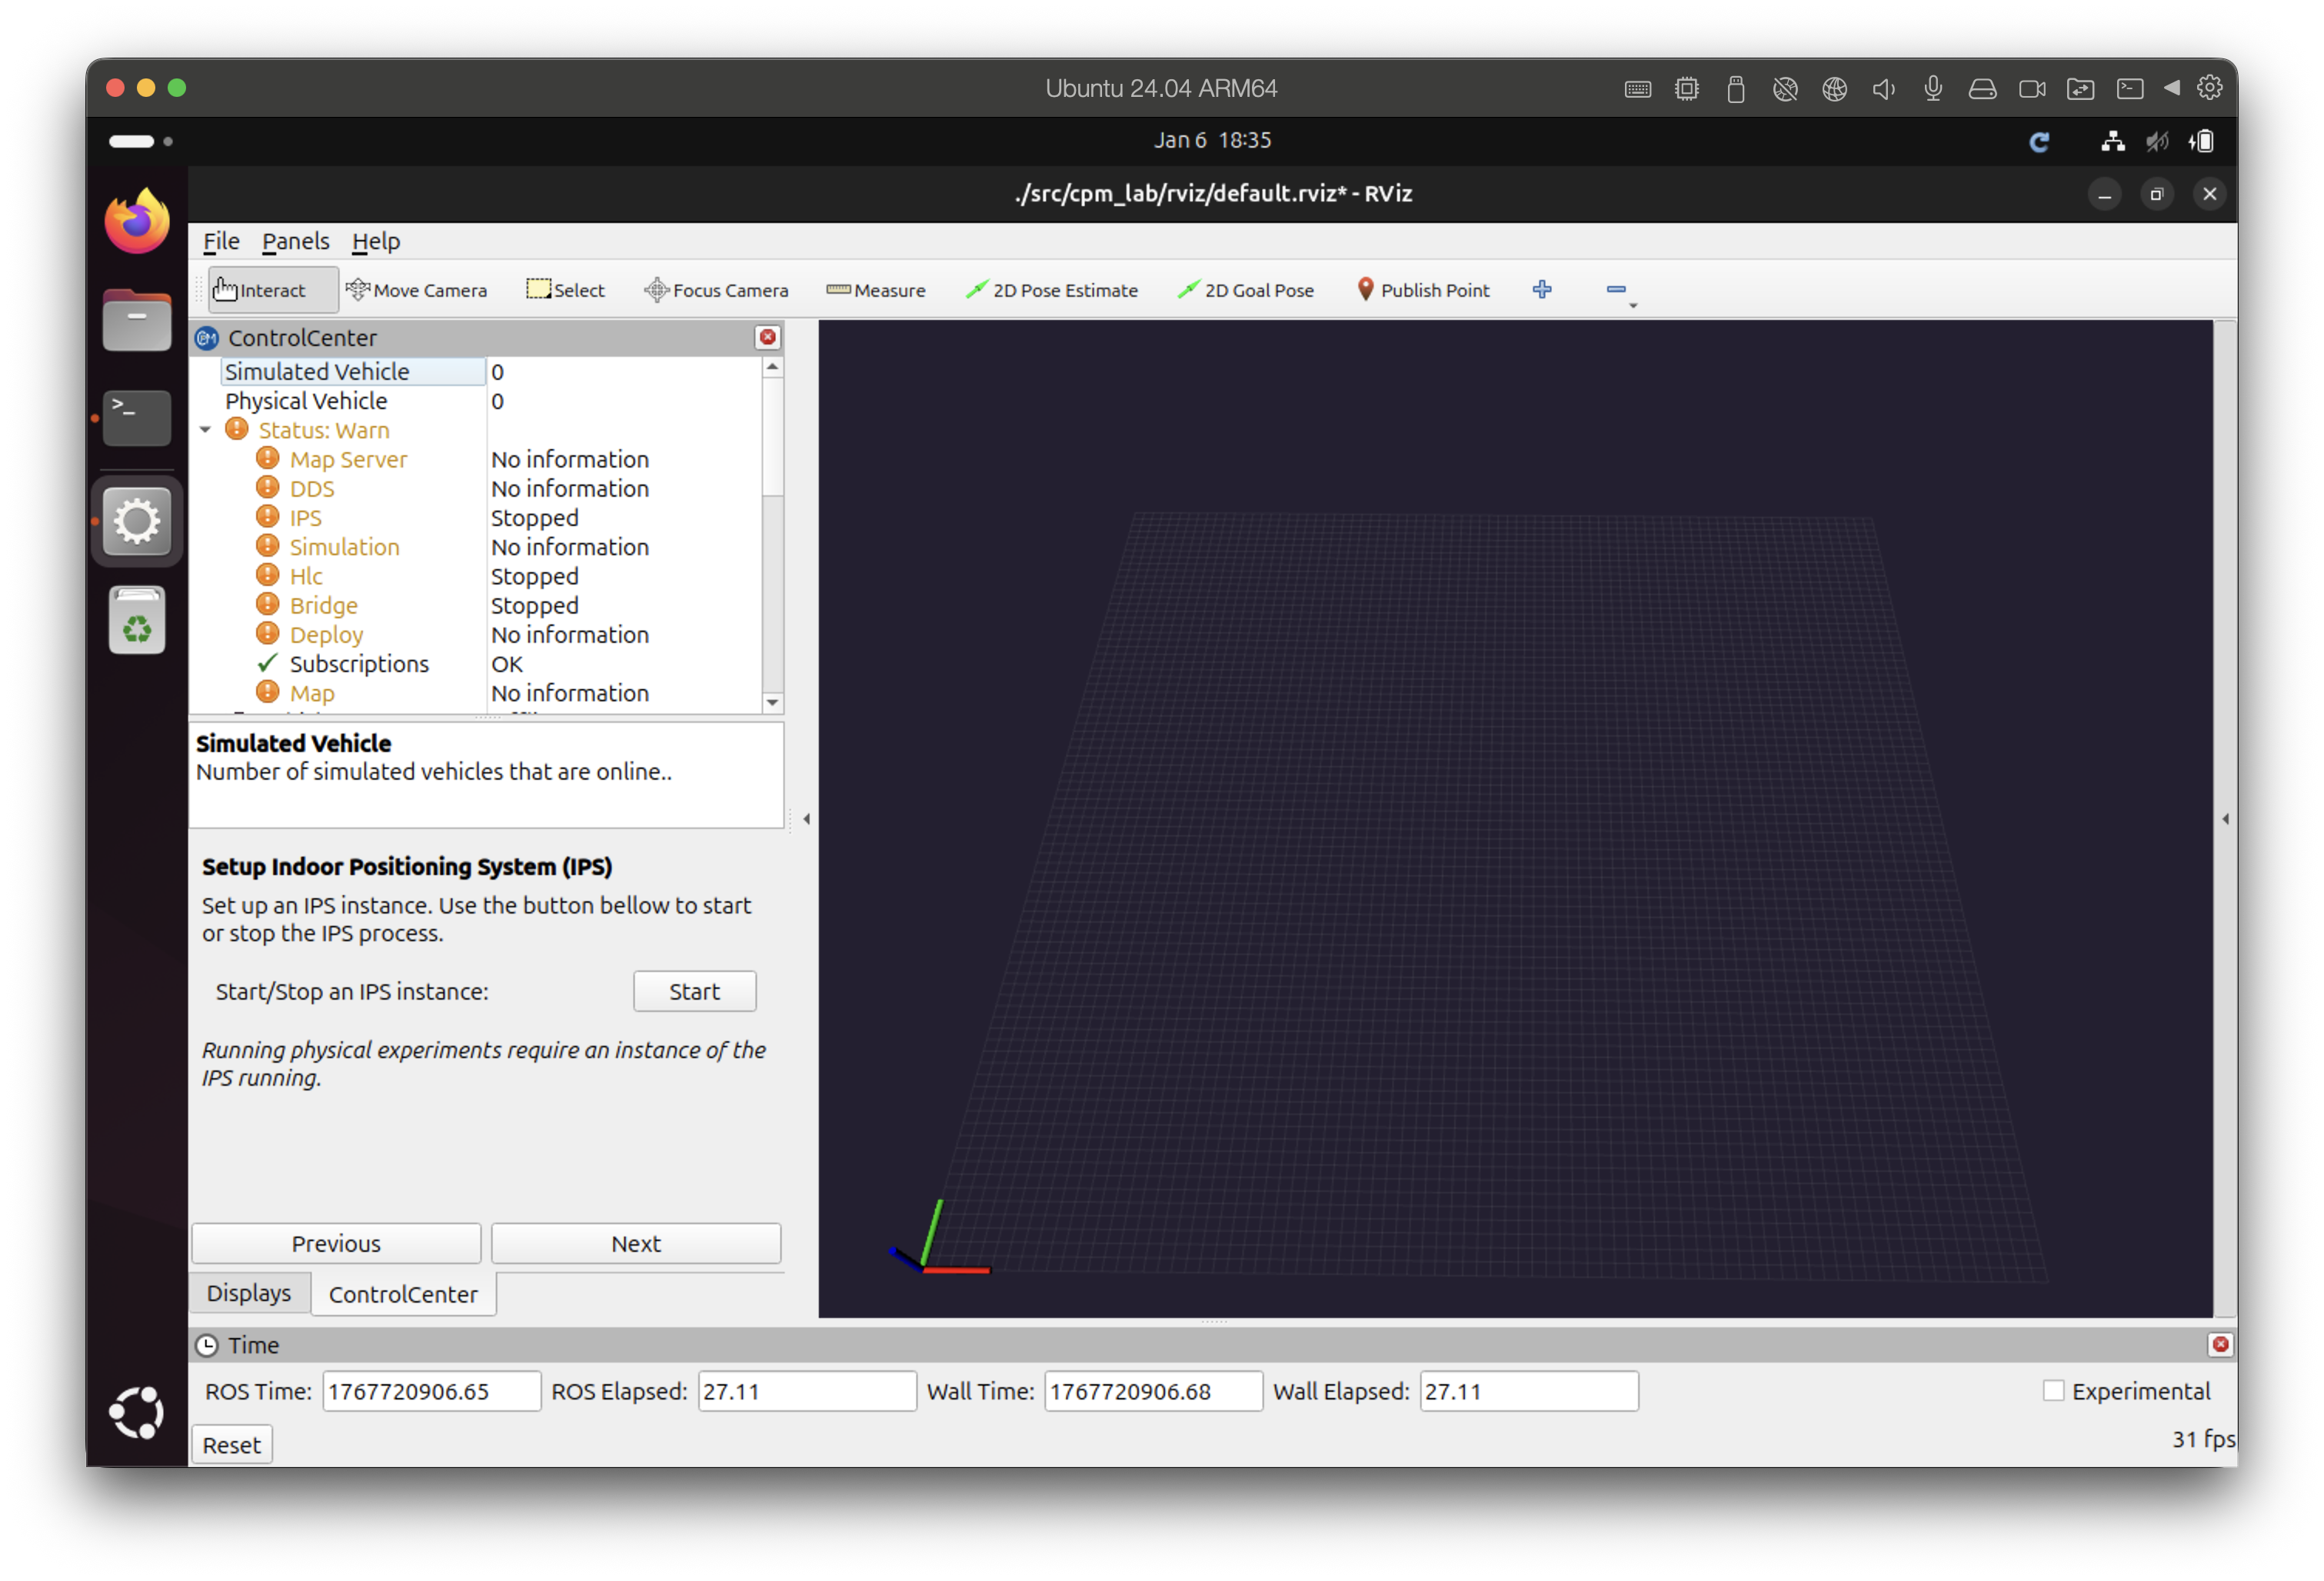
Task: Click the Stopped value for IPS
Action: click(x=534, y=517)
